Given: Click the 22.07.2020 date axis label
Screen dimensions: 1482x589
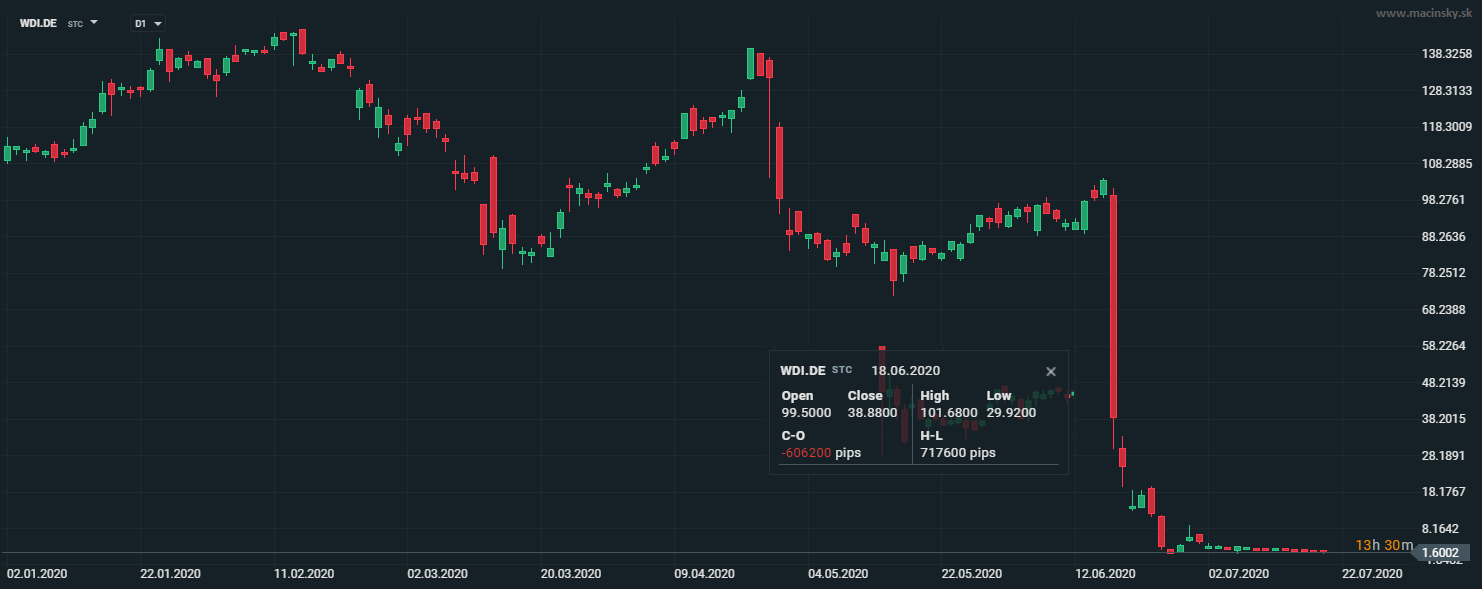Looking at the screenshot, I should (x=1372, y=574).
